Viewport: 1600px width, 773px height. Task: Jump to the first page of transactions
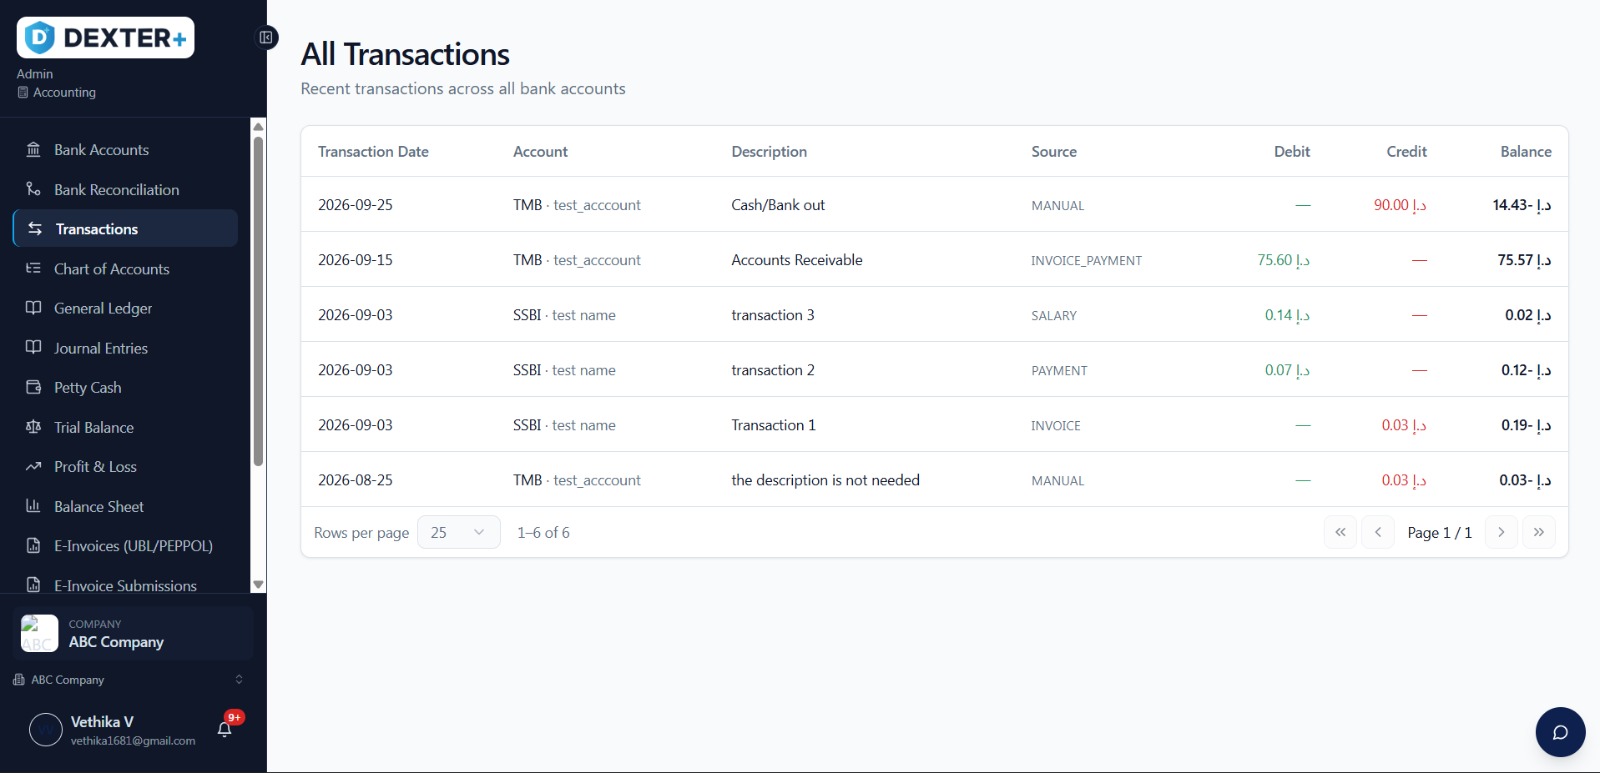(1340, 532)
